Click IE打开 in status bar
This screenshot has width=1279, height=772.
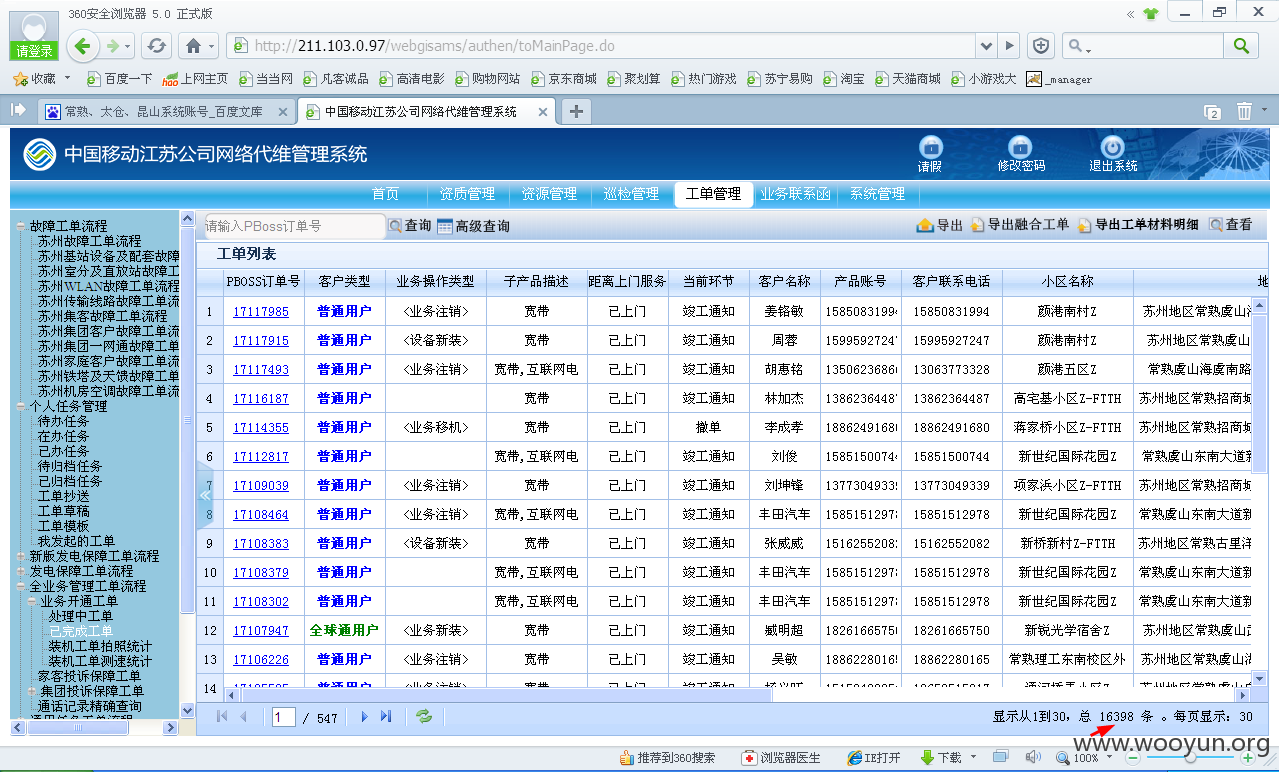(873, 758)
